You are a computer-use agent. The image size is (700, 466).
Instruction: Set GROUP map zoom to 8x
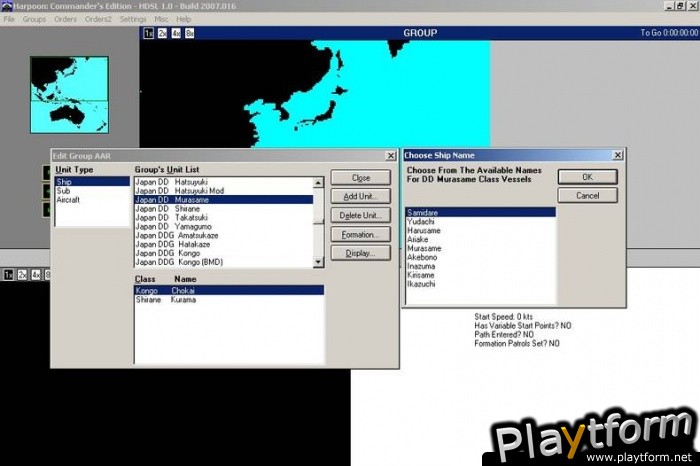click(x=189, y=33)
